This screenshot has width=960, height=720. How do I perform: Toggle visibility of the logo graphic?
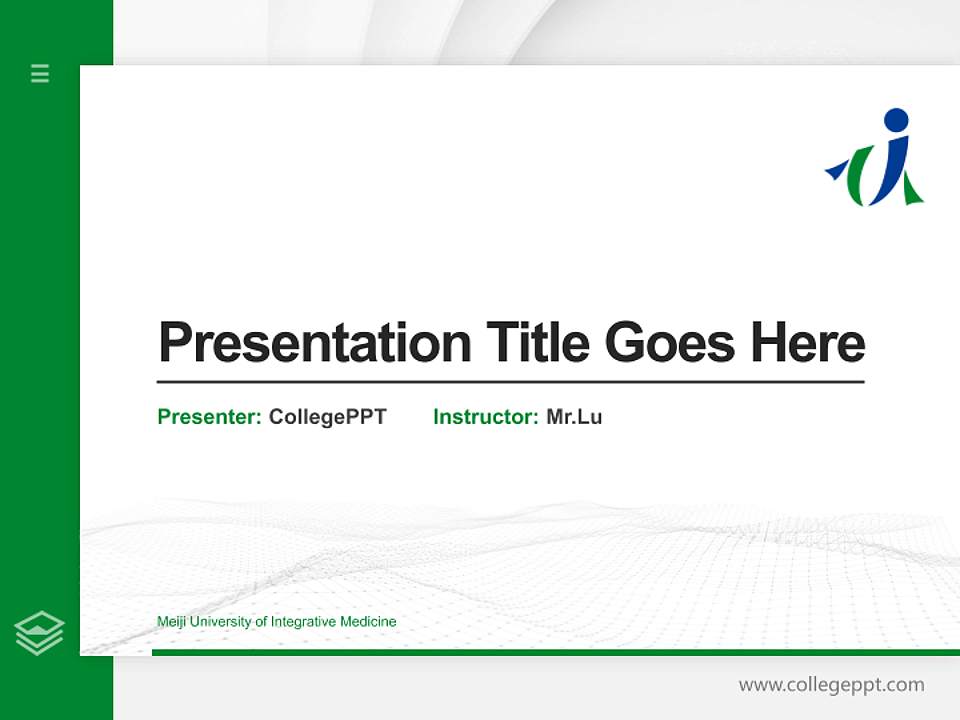(880, 160)
